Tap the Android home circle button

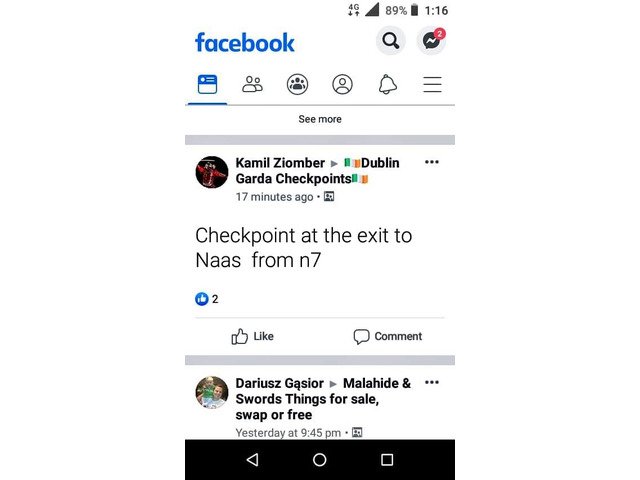pyautogui.click(x=320, y=460)
